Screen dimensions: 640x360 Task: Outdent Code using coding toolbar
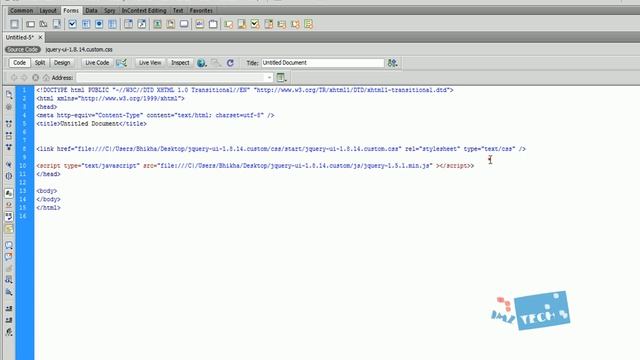[x=9, y=320]
